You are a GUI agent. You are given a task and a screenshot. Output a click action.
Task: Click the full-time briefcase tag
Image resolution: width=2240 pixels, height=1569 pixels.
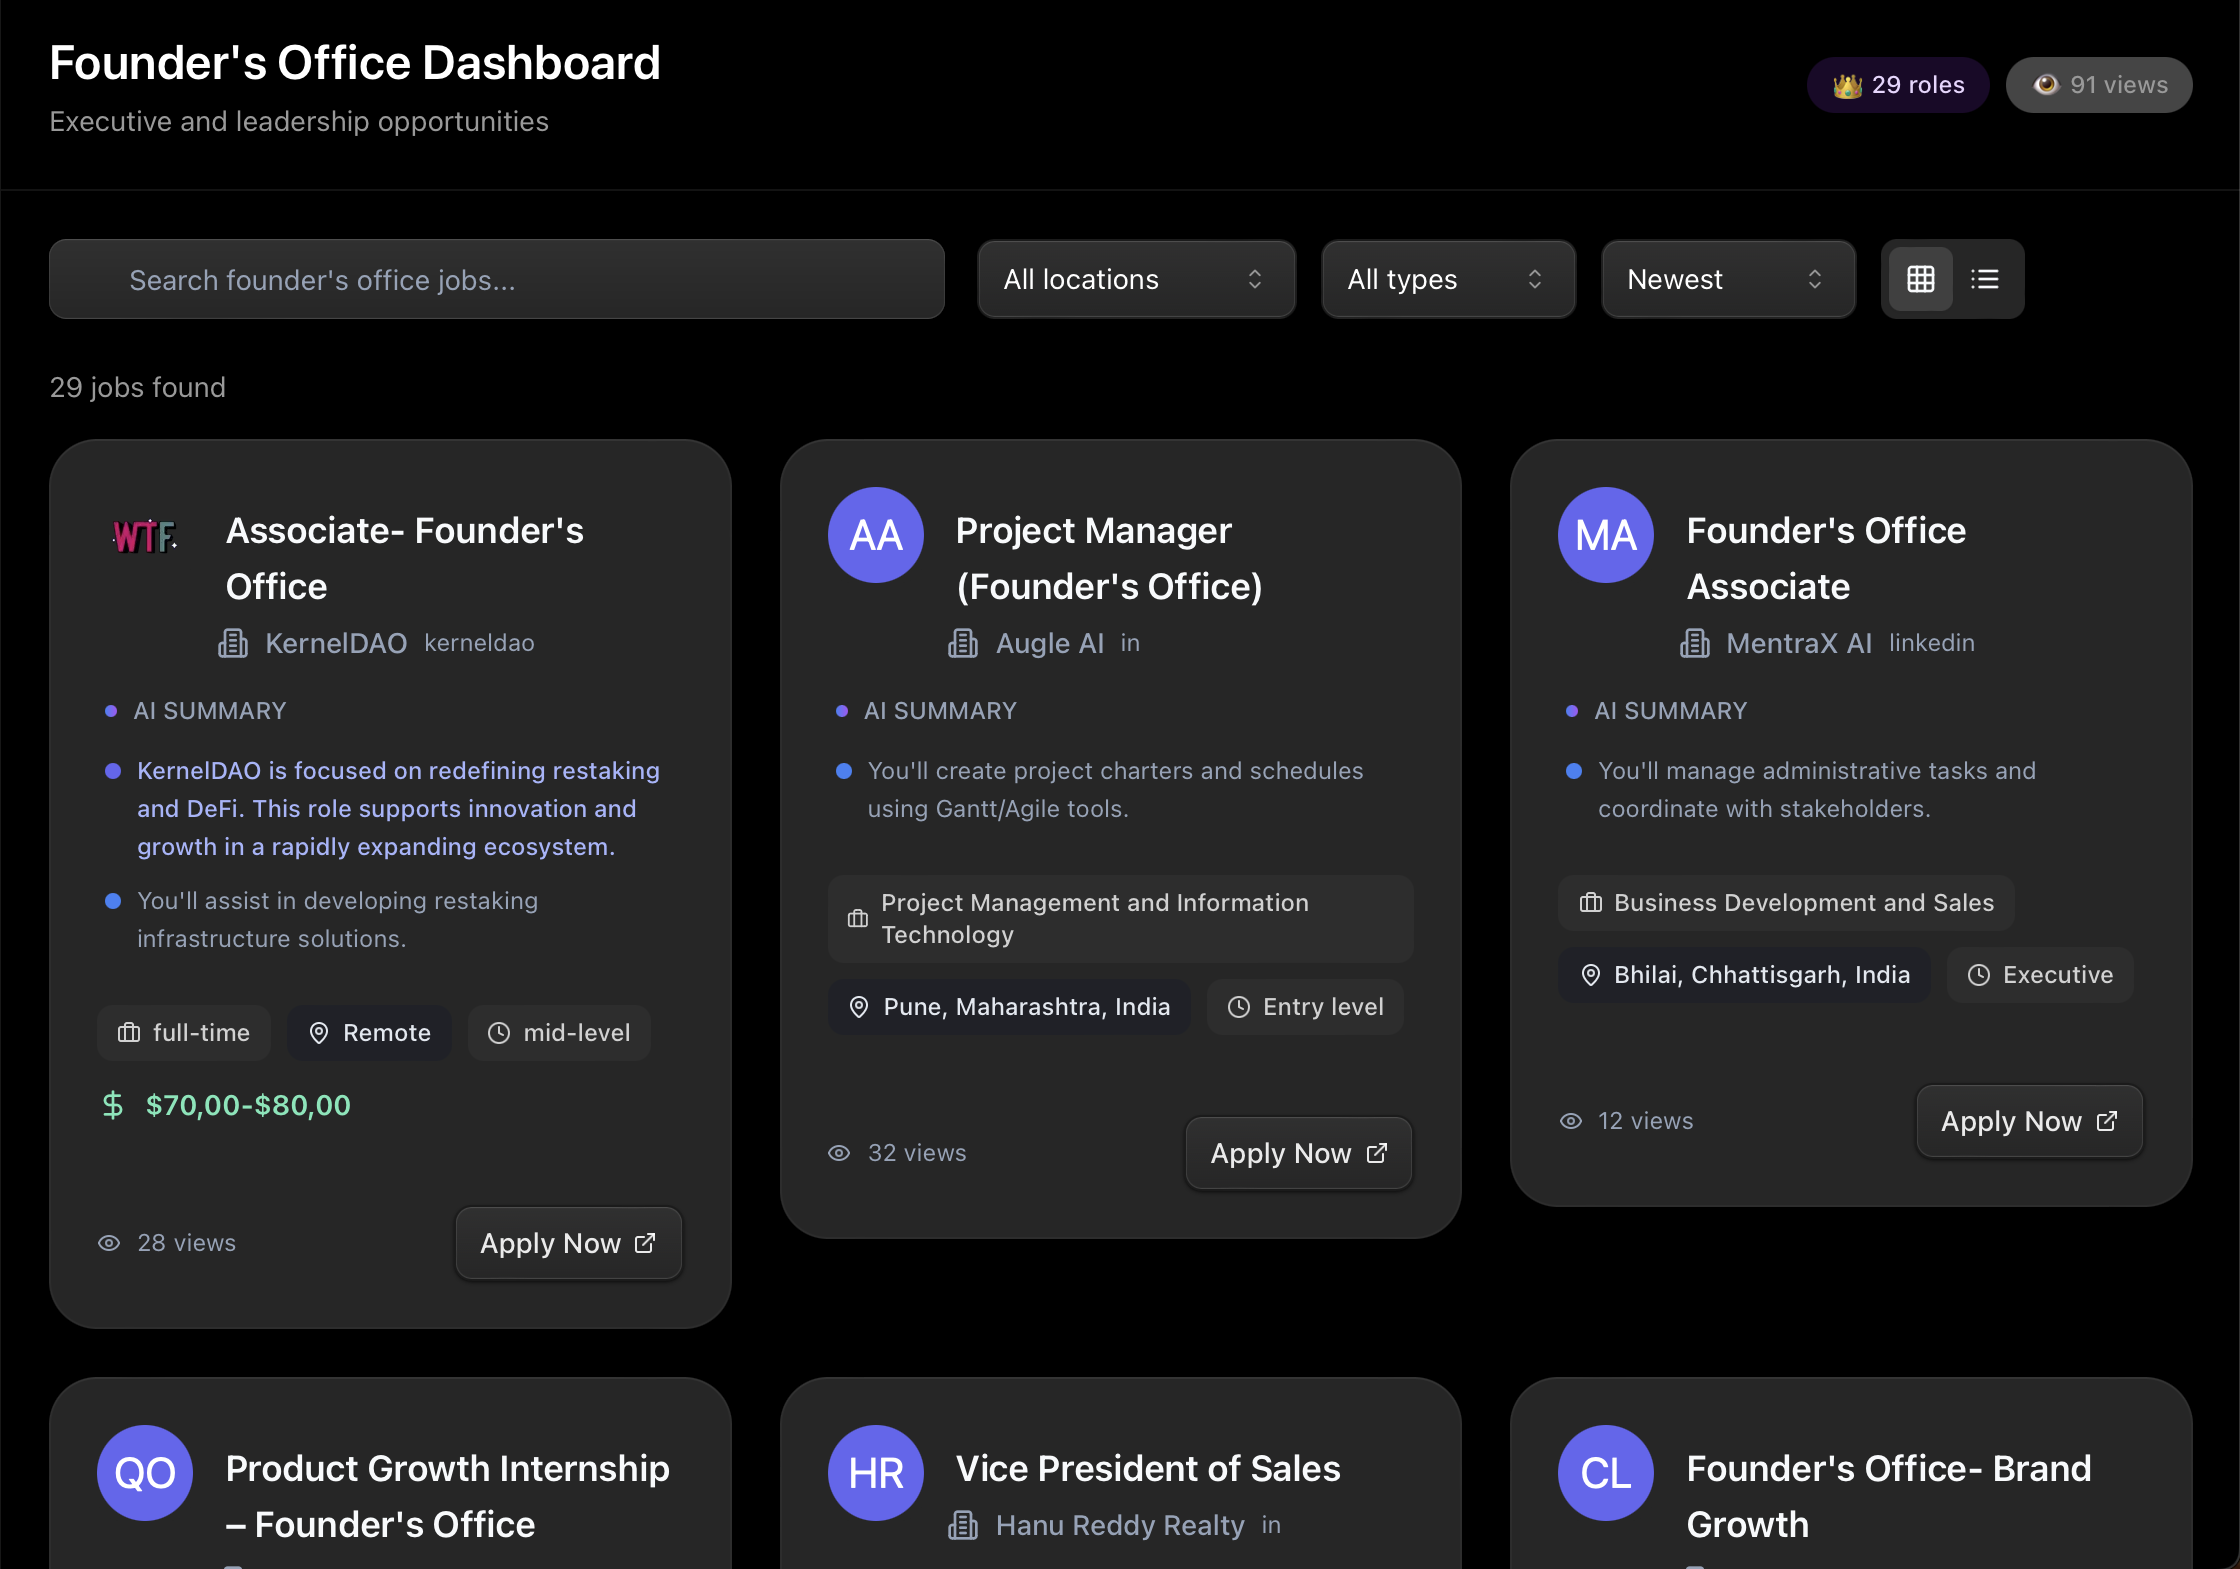(x=184, y=1033)
